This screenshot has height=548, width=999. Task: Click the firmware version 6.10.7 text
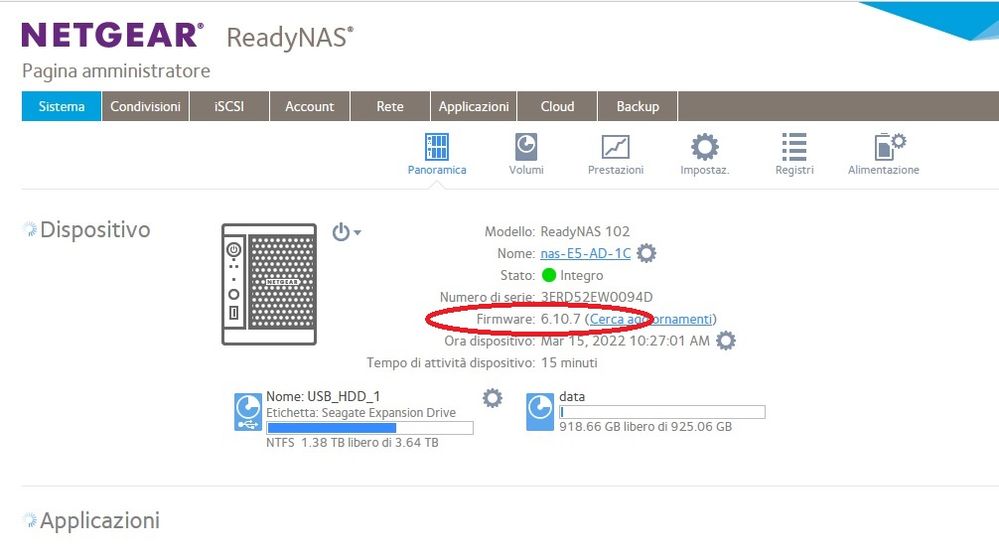(x=561, y=319)
